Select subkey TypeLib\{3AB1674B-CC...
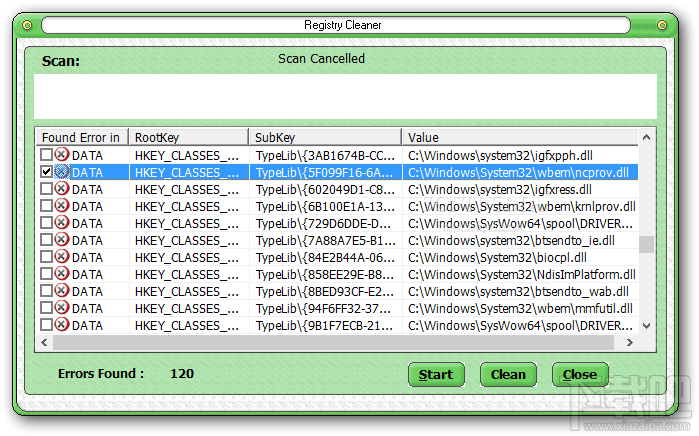This screenshot has width=699, height=436. coord(325,155)
